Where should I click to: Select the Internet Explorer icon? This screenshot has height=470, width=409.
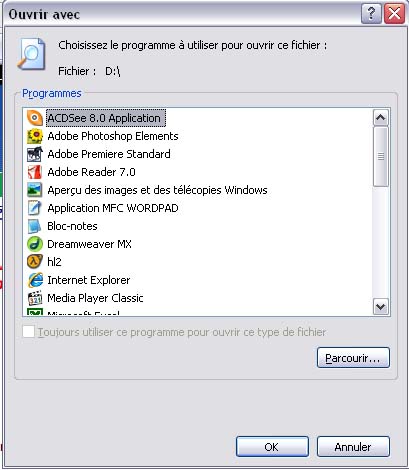click(x=35, y=280)
